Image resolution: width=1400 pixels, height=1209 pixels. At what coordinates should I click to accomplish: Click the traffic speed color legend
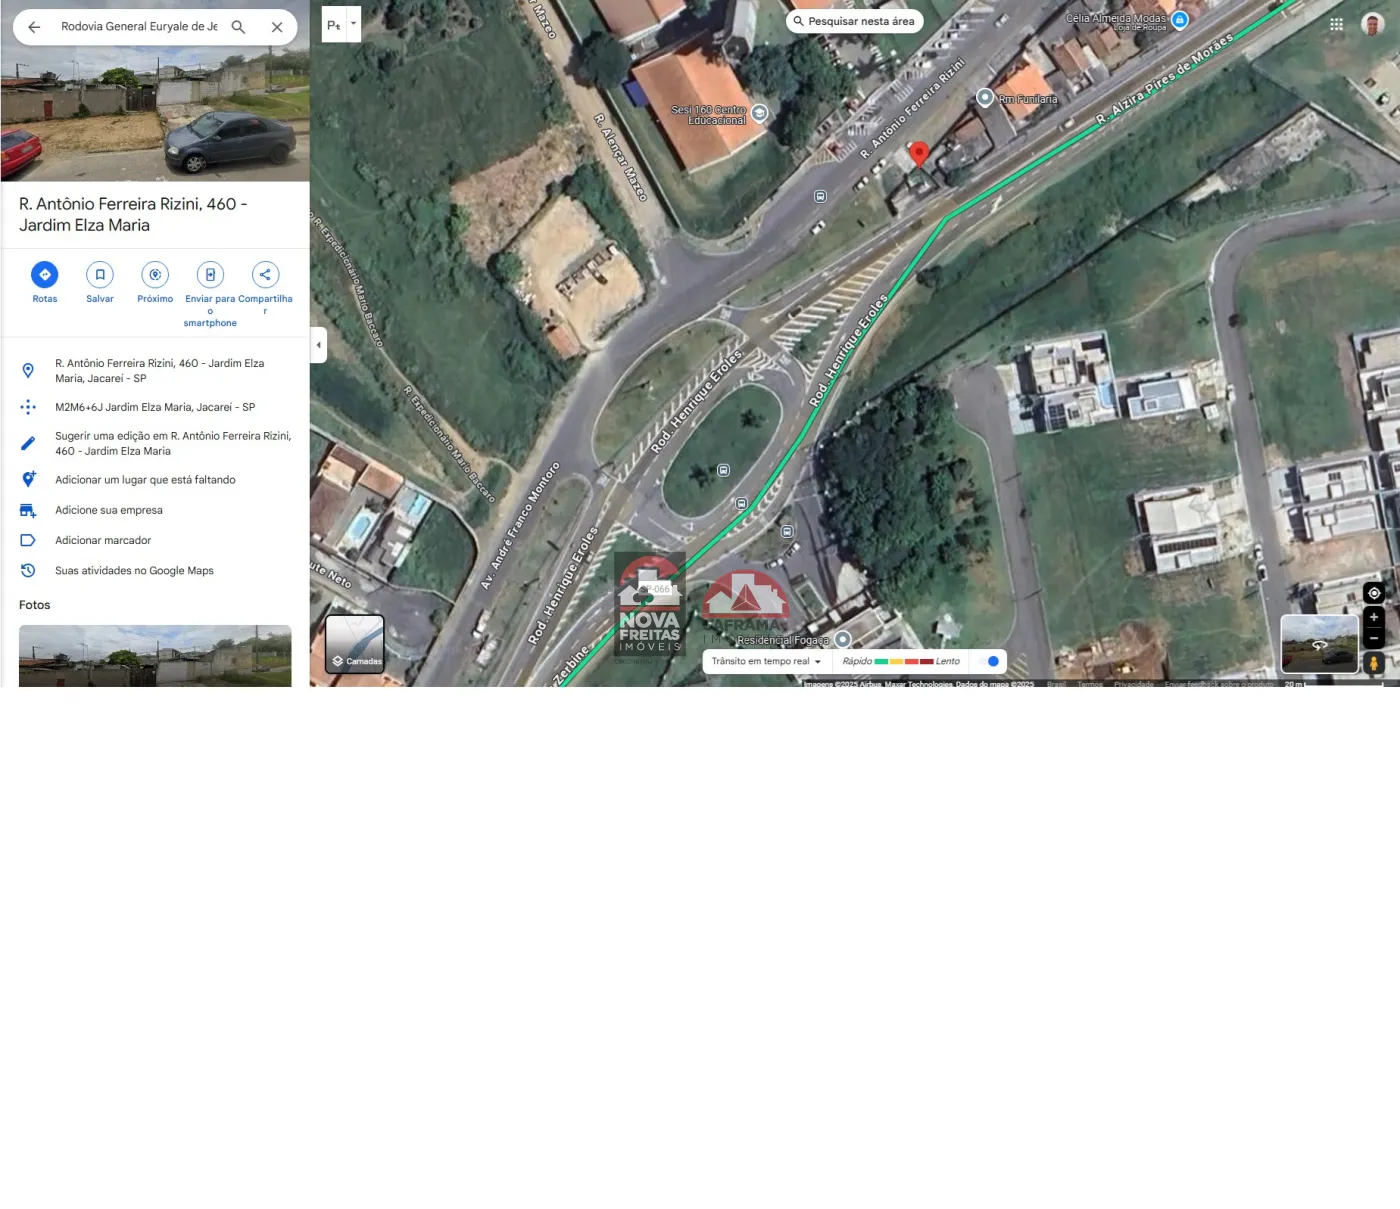[903, 661]
